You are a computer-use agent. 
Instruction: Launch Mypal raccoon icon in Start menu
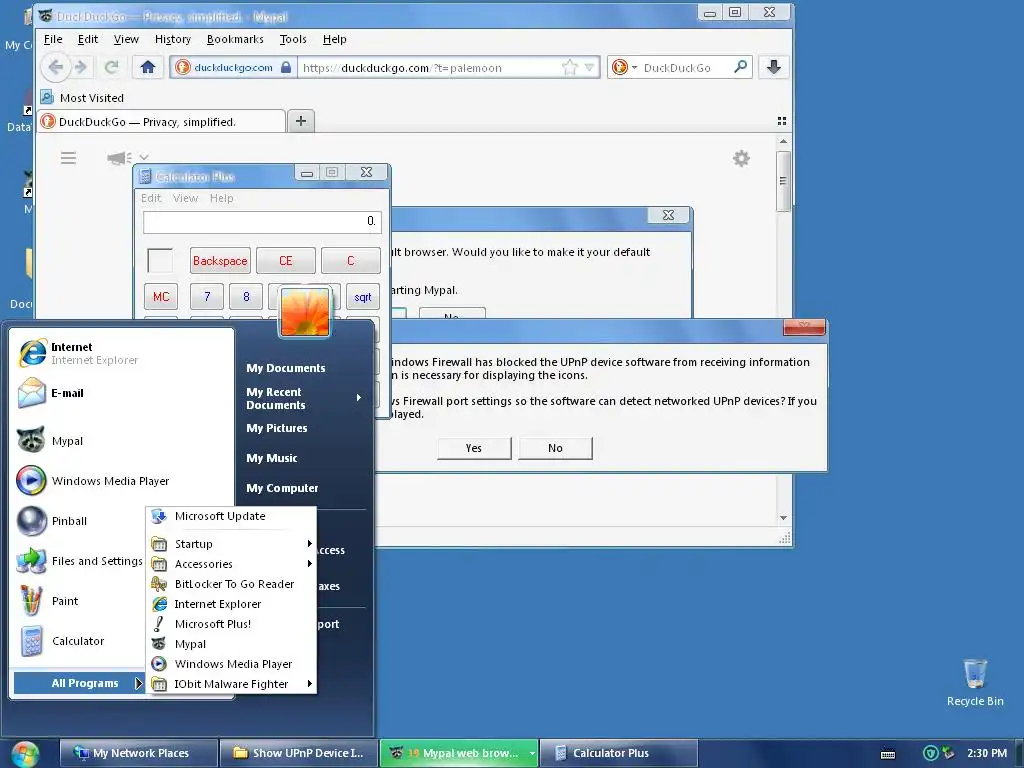31,440
